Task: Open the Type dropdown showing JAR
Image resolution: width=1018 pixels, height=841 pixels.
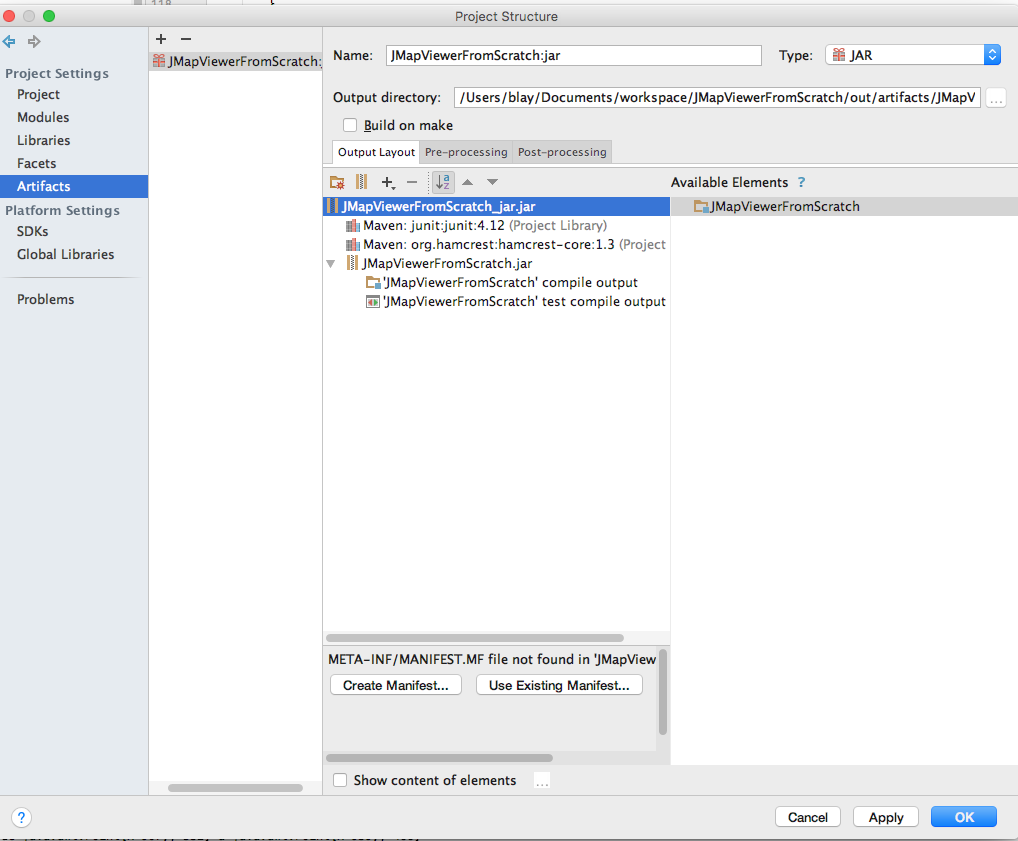Action: point(992,55)
